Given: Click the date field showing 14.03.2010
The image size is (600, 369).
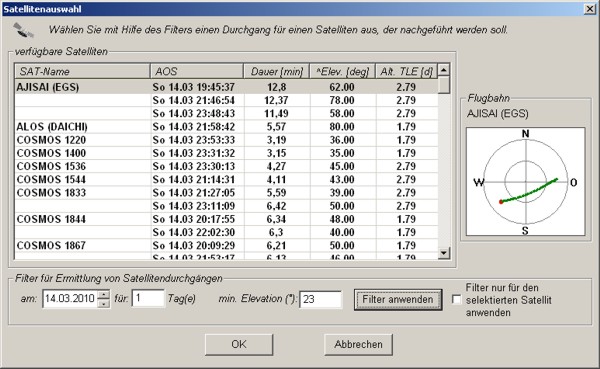Looking at the screenshot, I should click(x=70, y=299).
